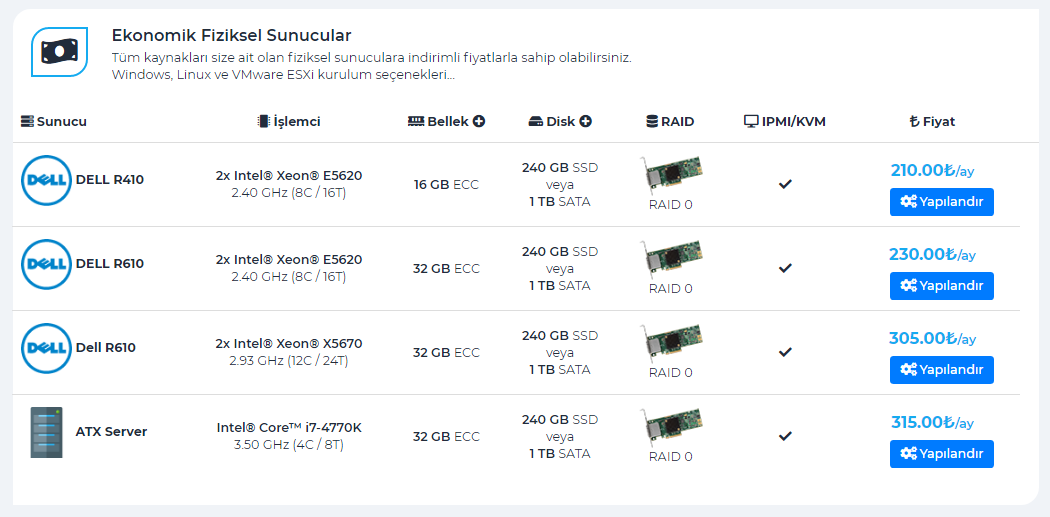Click RAID card image in DELL R410 row
Image resolution: width=1050 pixels, height=517 pixels.
[670, 176]
